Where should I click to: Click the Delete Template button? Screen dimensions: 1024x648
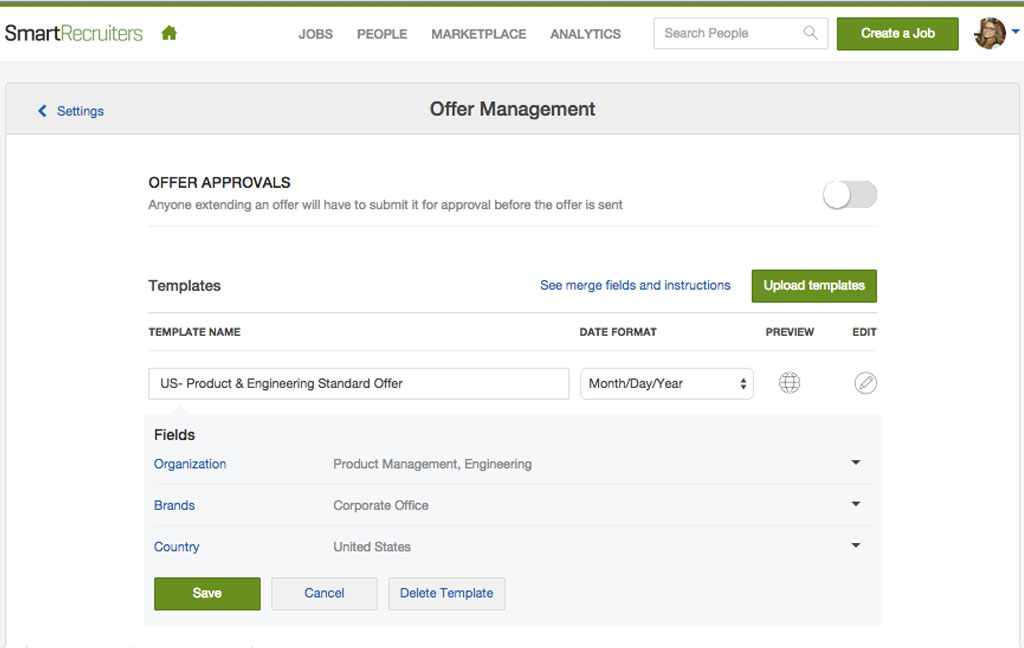click(x=446, y=593)
